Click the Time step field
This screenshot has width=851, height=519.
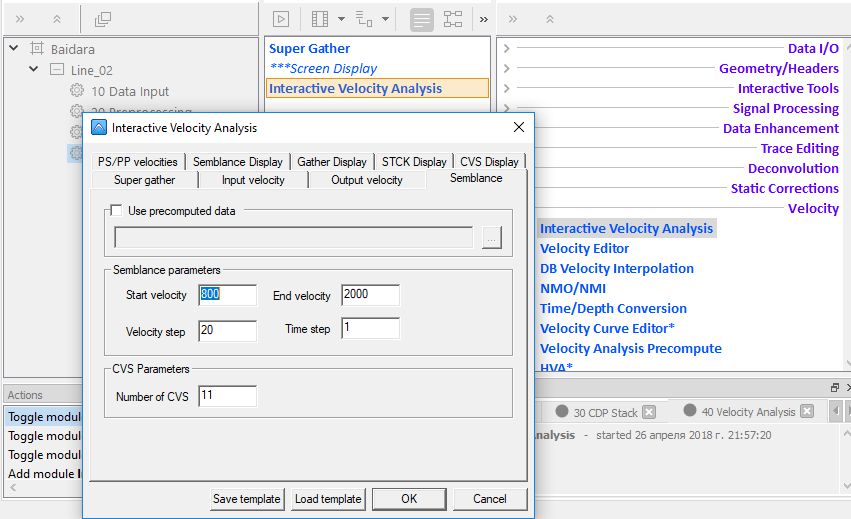tap(370, 328)
